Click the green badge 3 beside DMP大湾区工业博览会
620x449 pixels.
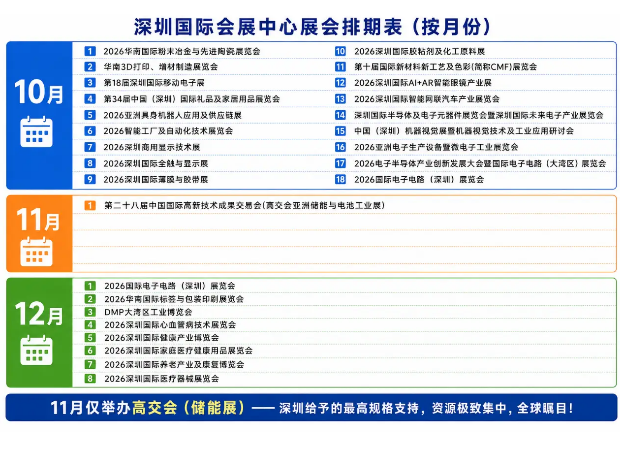click(90, 312)
